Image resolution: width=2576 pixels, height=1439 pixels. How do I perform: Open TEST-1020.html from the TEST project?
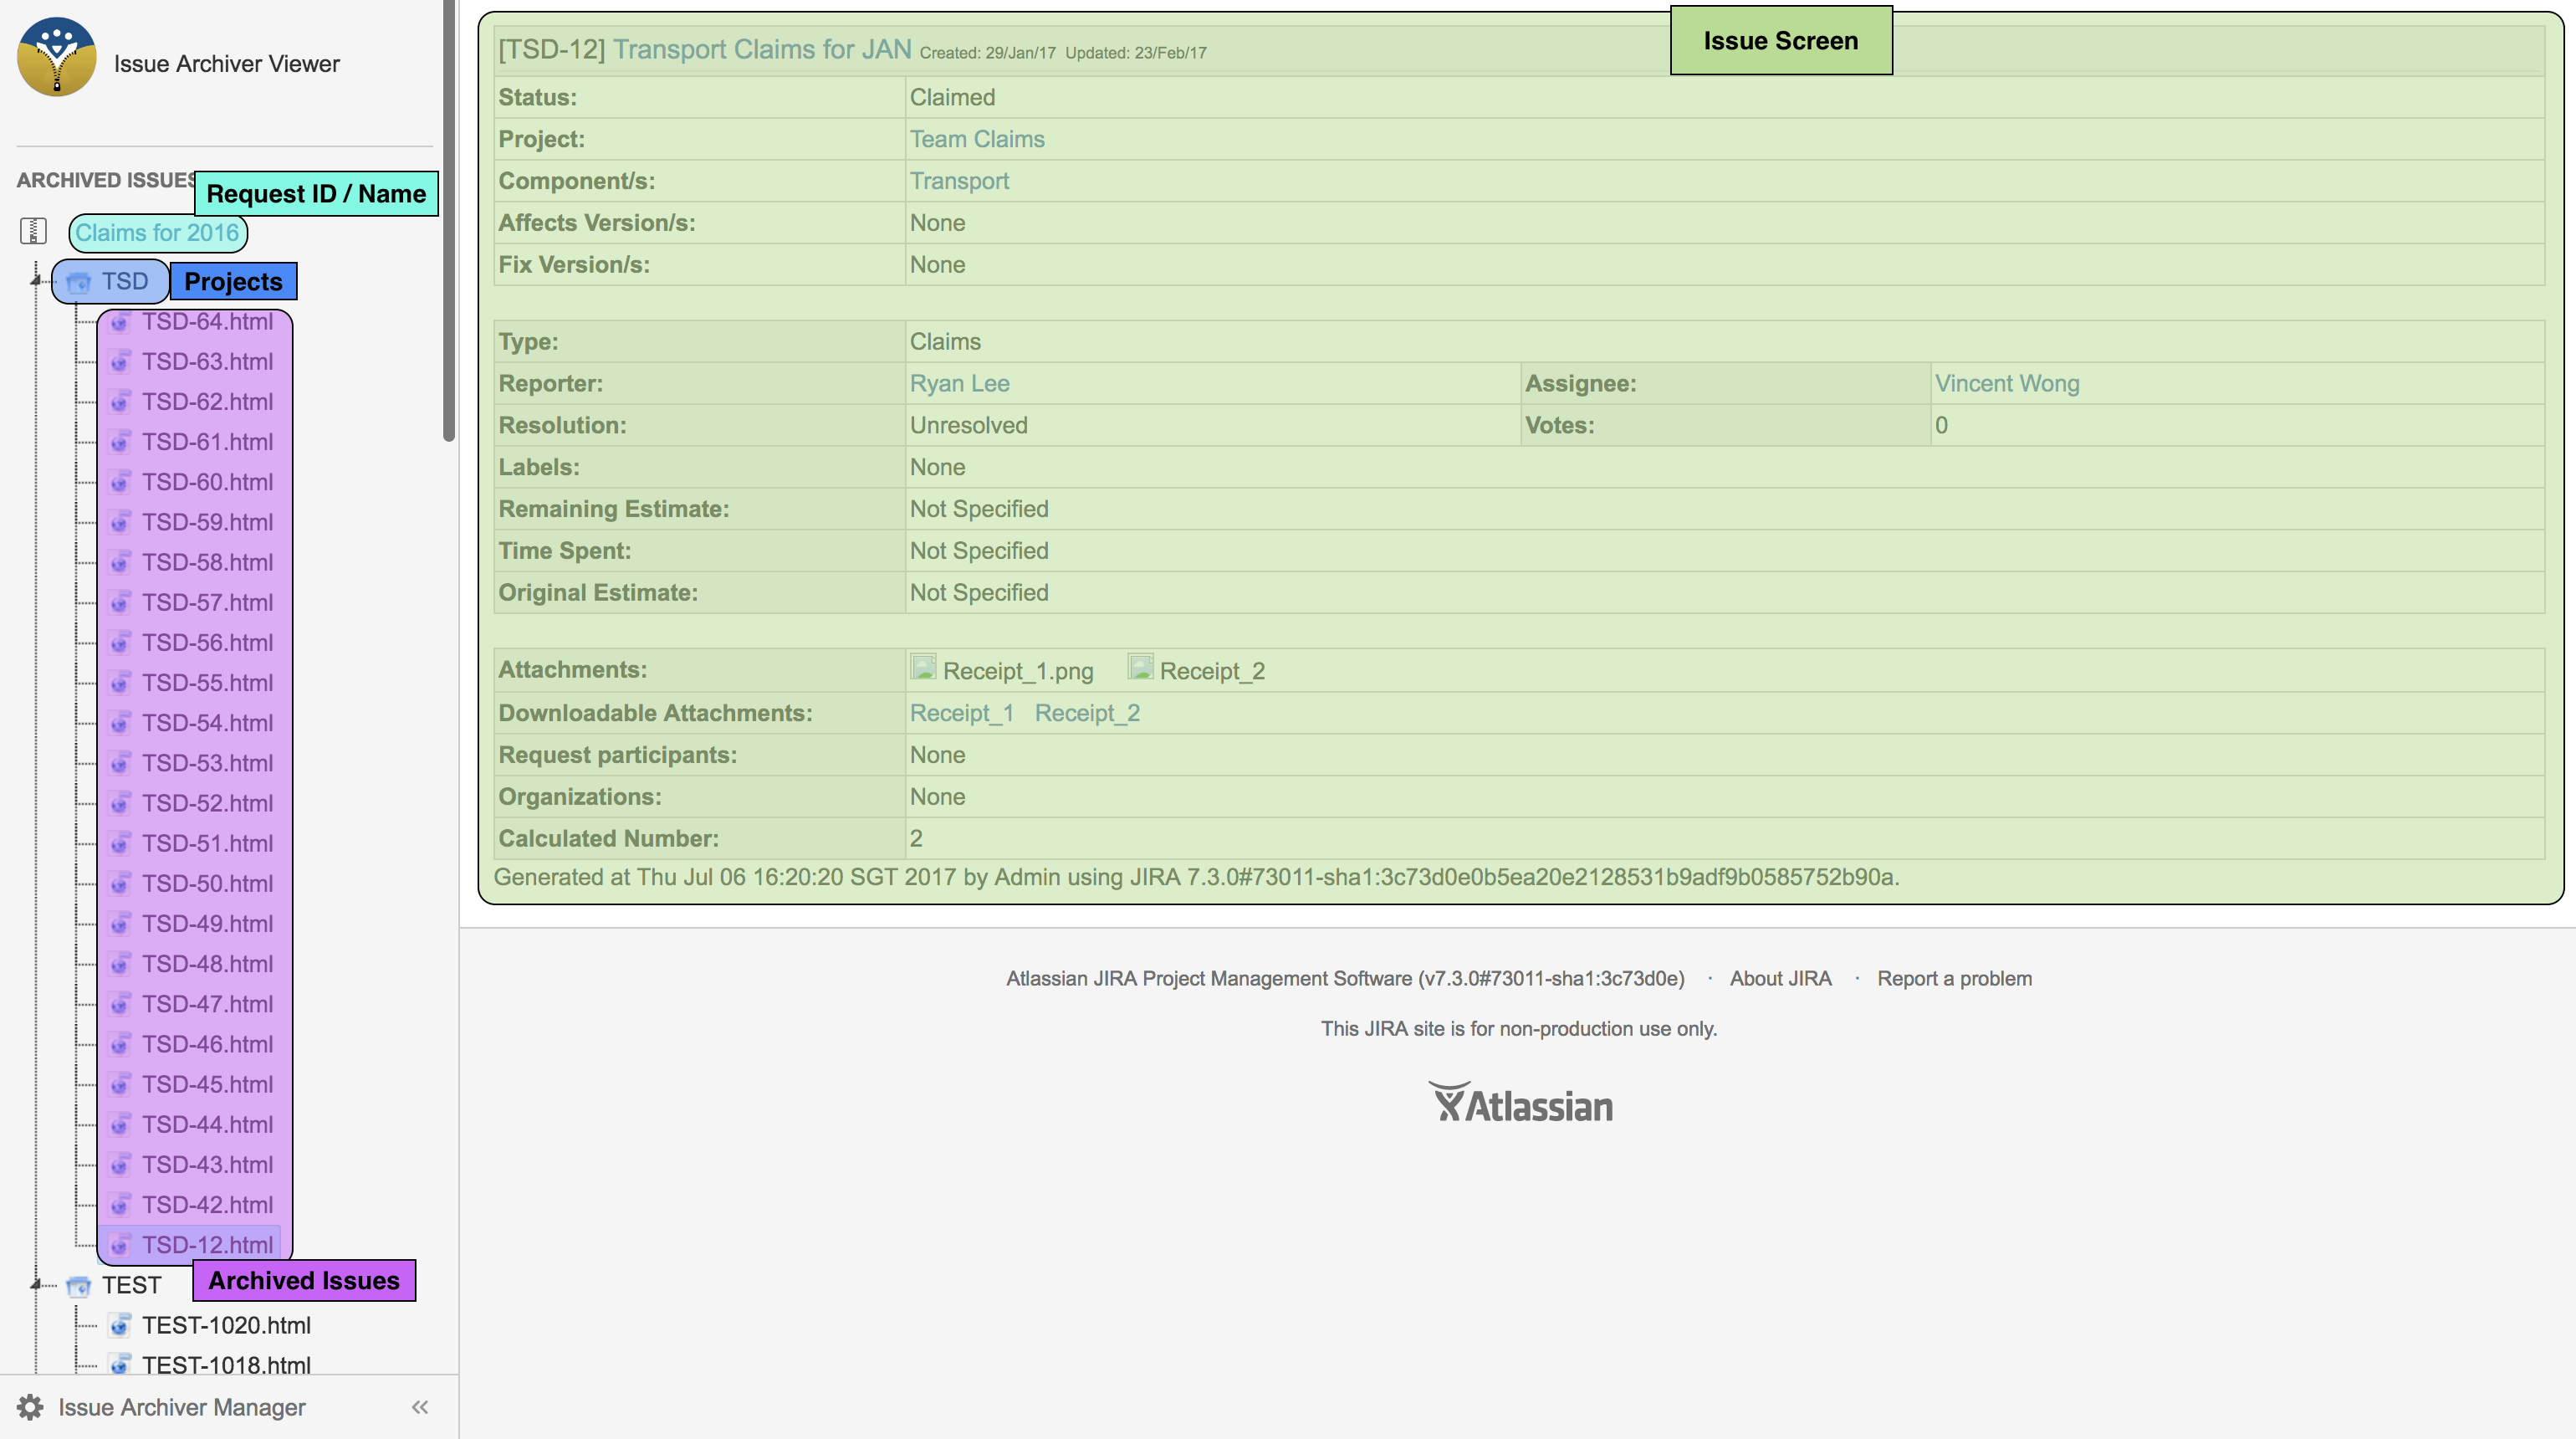point(227,1325)
